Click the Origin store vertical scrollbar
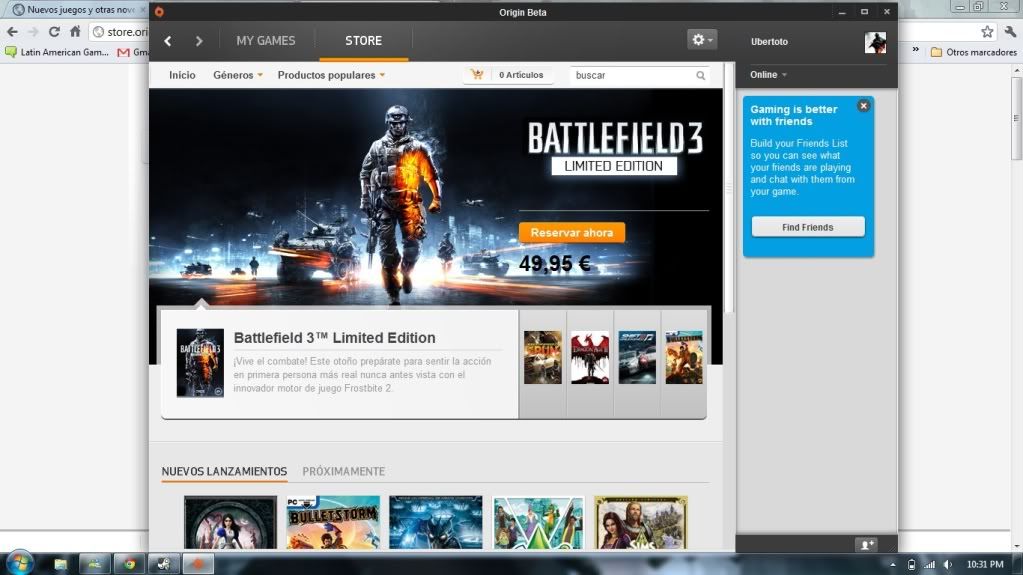Screen dimensions: 1023x575 tap(729, 189)
